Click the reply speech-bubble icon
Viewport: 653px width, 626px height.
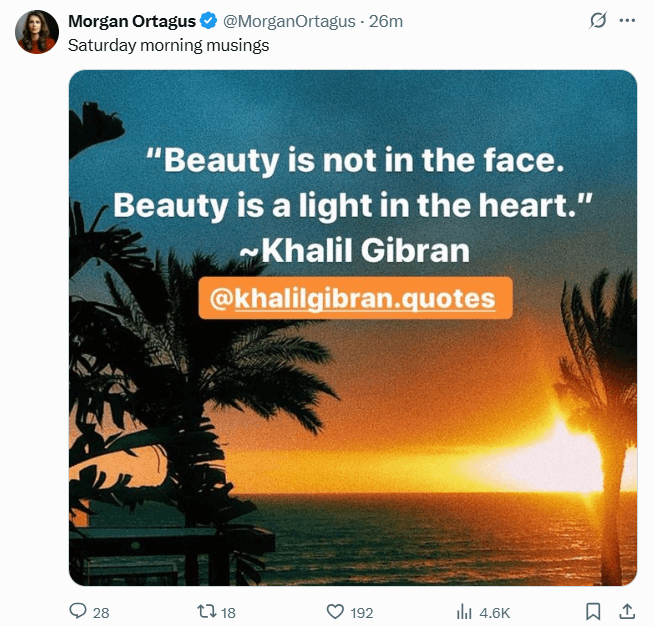77,611
